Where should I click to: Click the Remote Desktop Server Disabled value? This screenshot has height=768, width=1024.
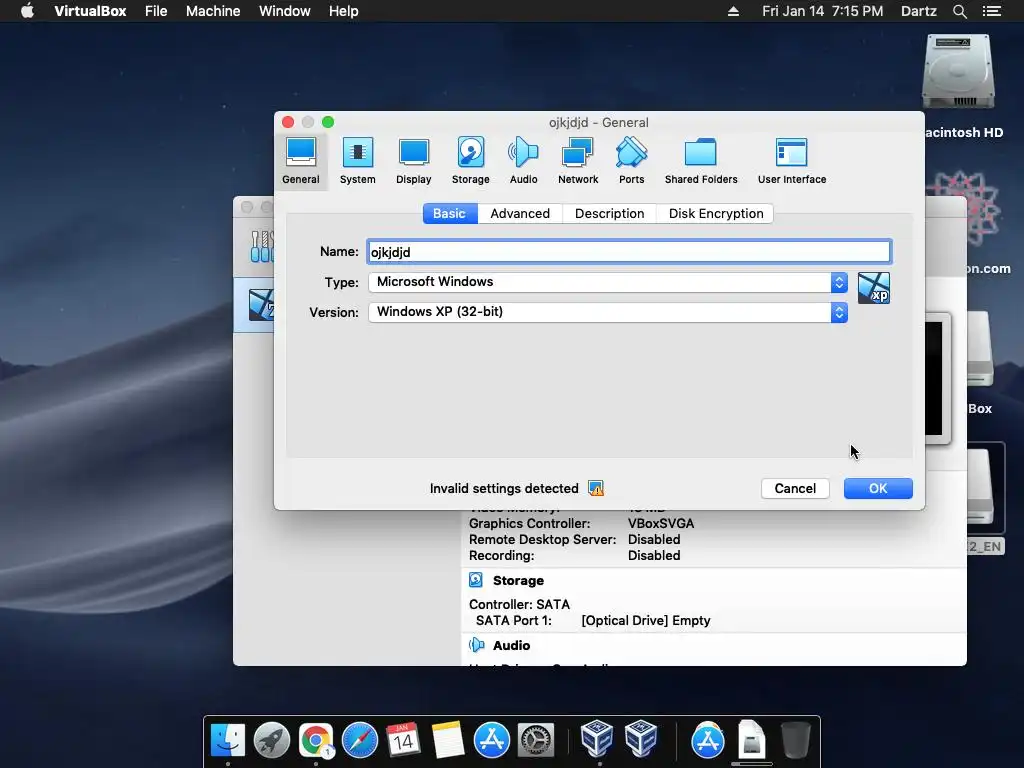pos(654,539)
